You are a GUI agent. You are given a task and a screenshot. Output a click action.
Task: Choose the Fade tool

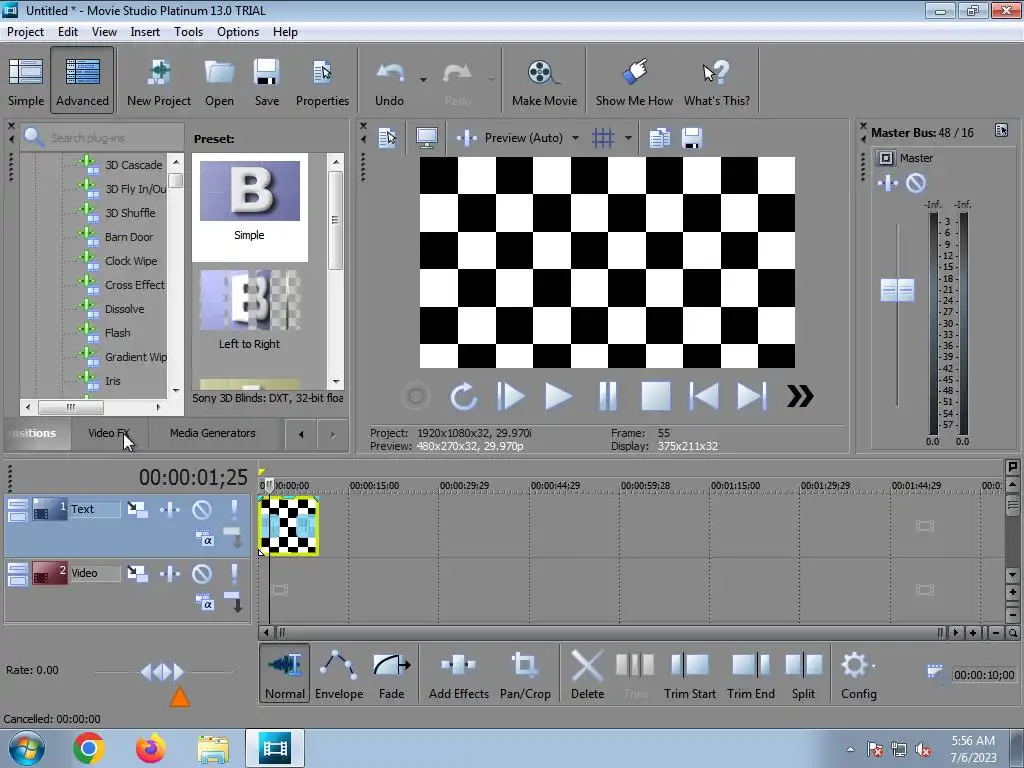click(391, 673)
